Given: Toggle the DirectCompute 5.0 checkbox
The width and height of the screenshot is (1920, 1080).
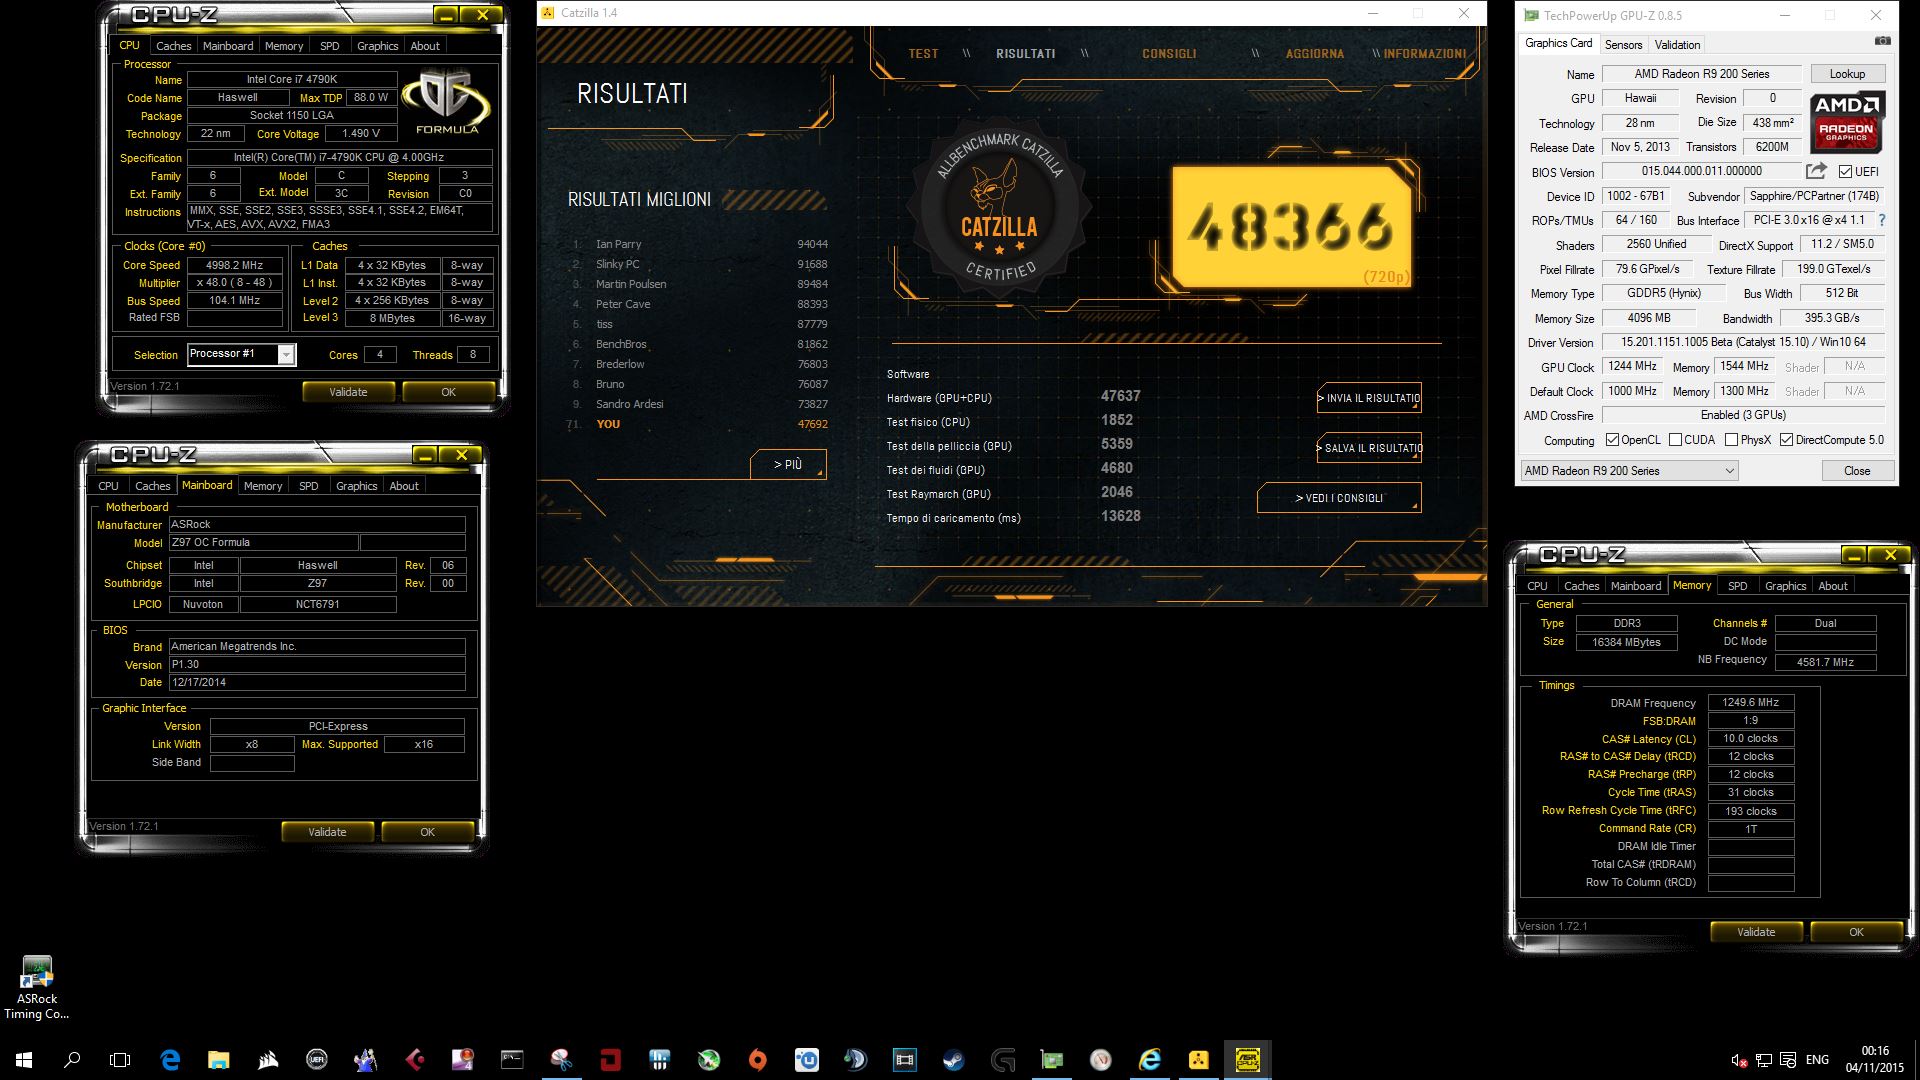Looking at the screenshot, I should point(1786,440).
